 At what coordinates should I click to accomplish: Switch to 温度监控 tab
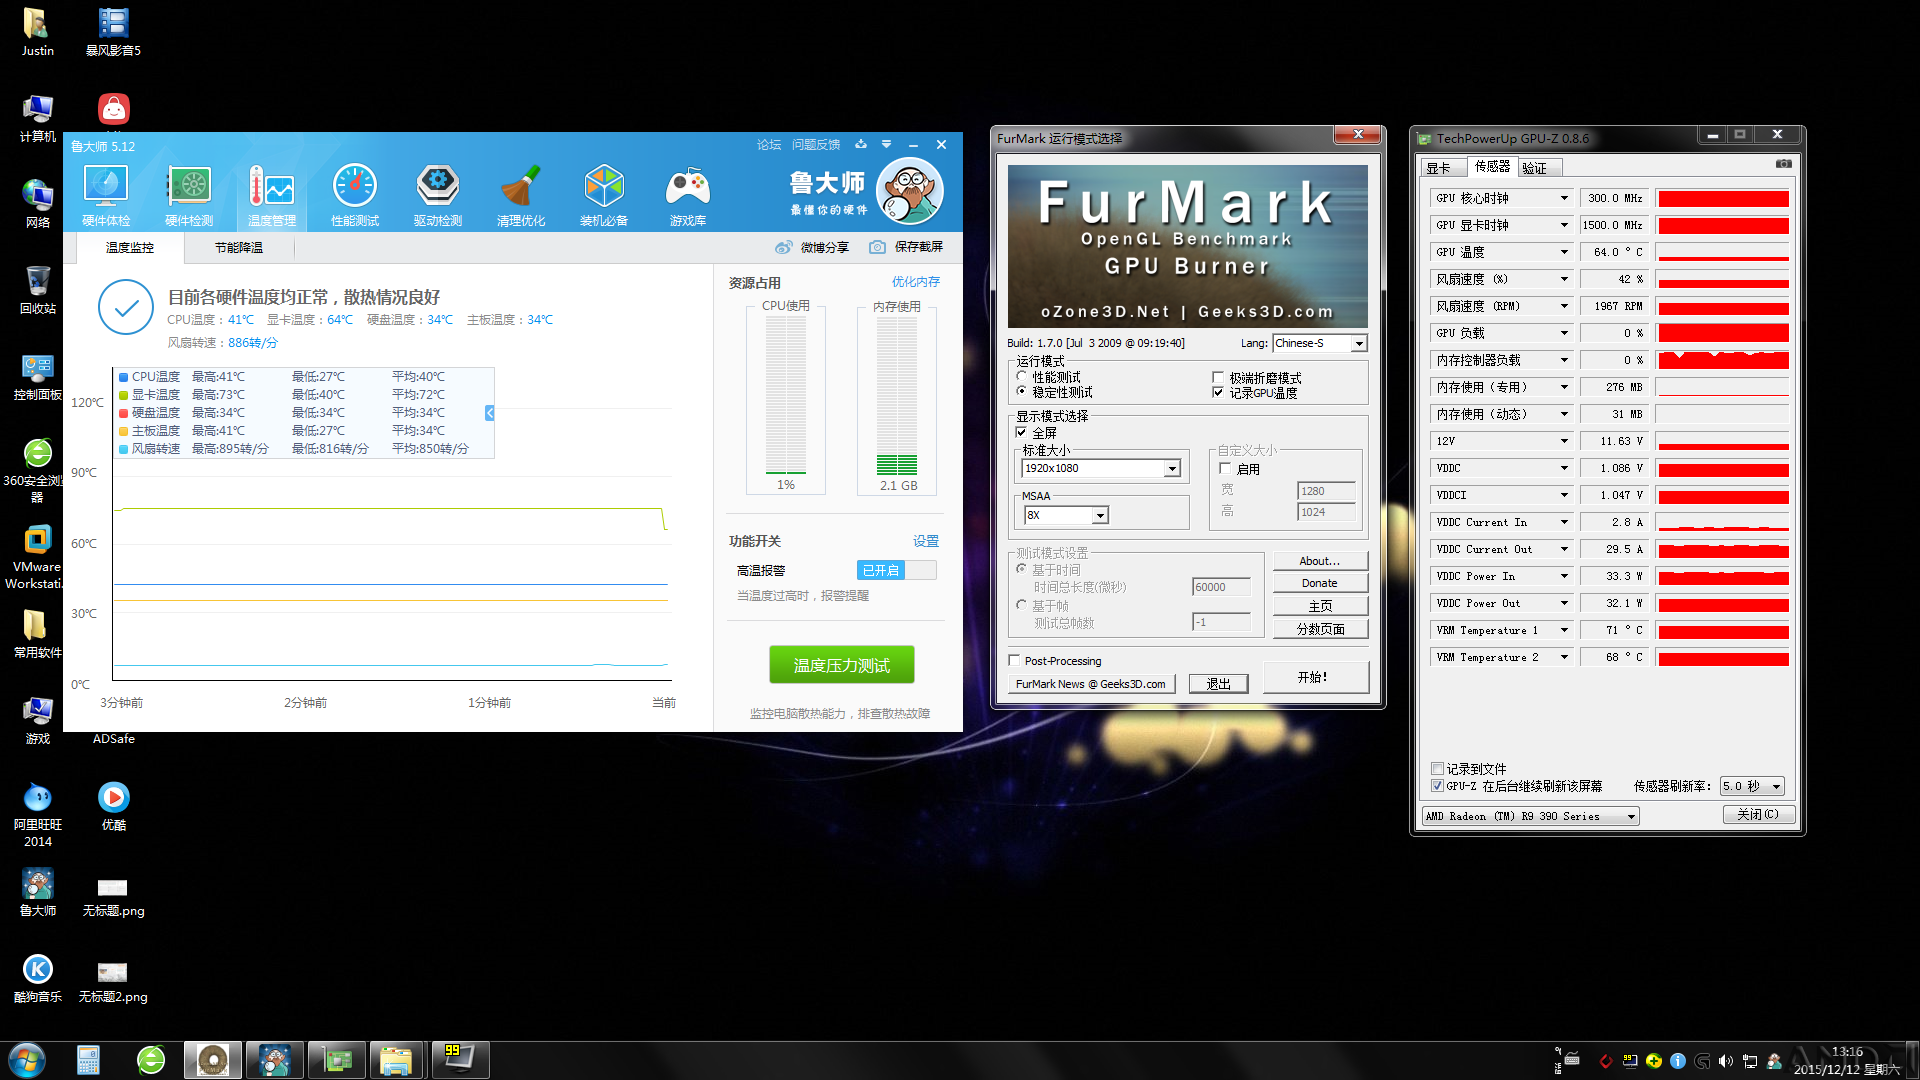tap(130, 248)
